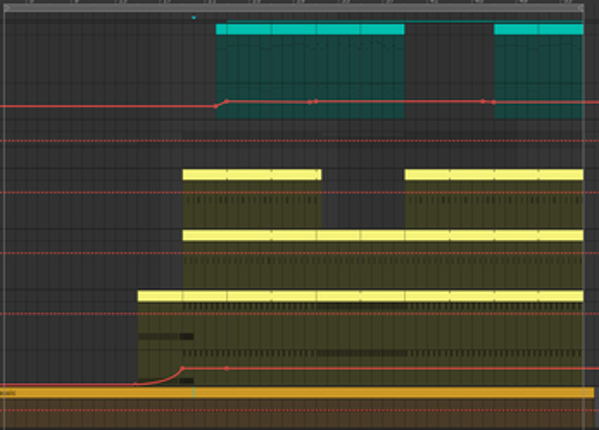Click the loop brace end handle
Viewport: 599px width, 430px height.
[580, 8]
